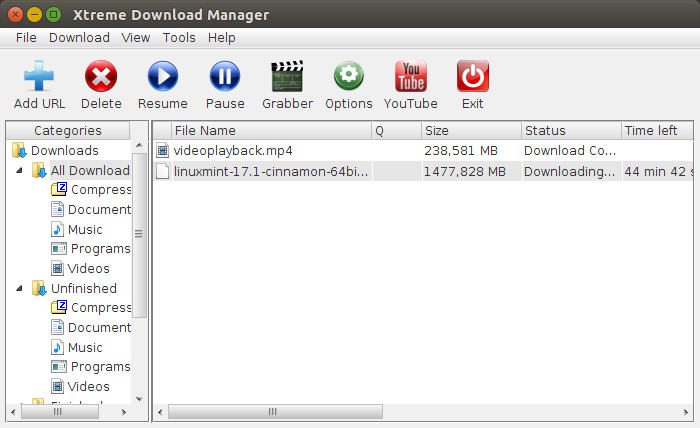The width and height of the screenshot is (700, 428).
Task: Click the All Downloads folder icon
Action: (x=39, y=170)
